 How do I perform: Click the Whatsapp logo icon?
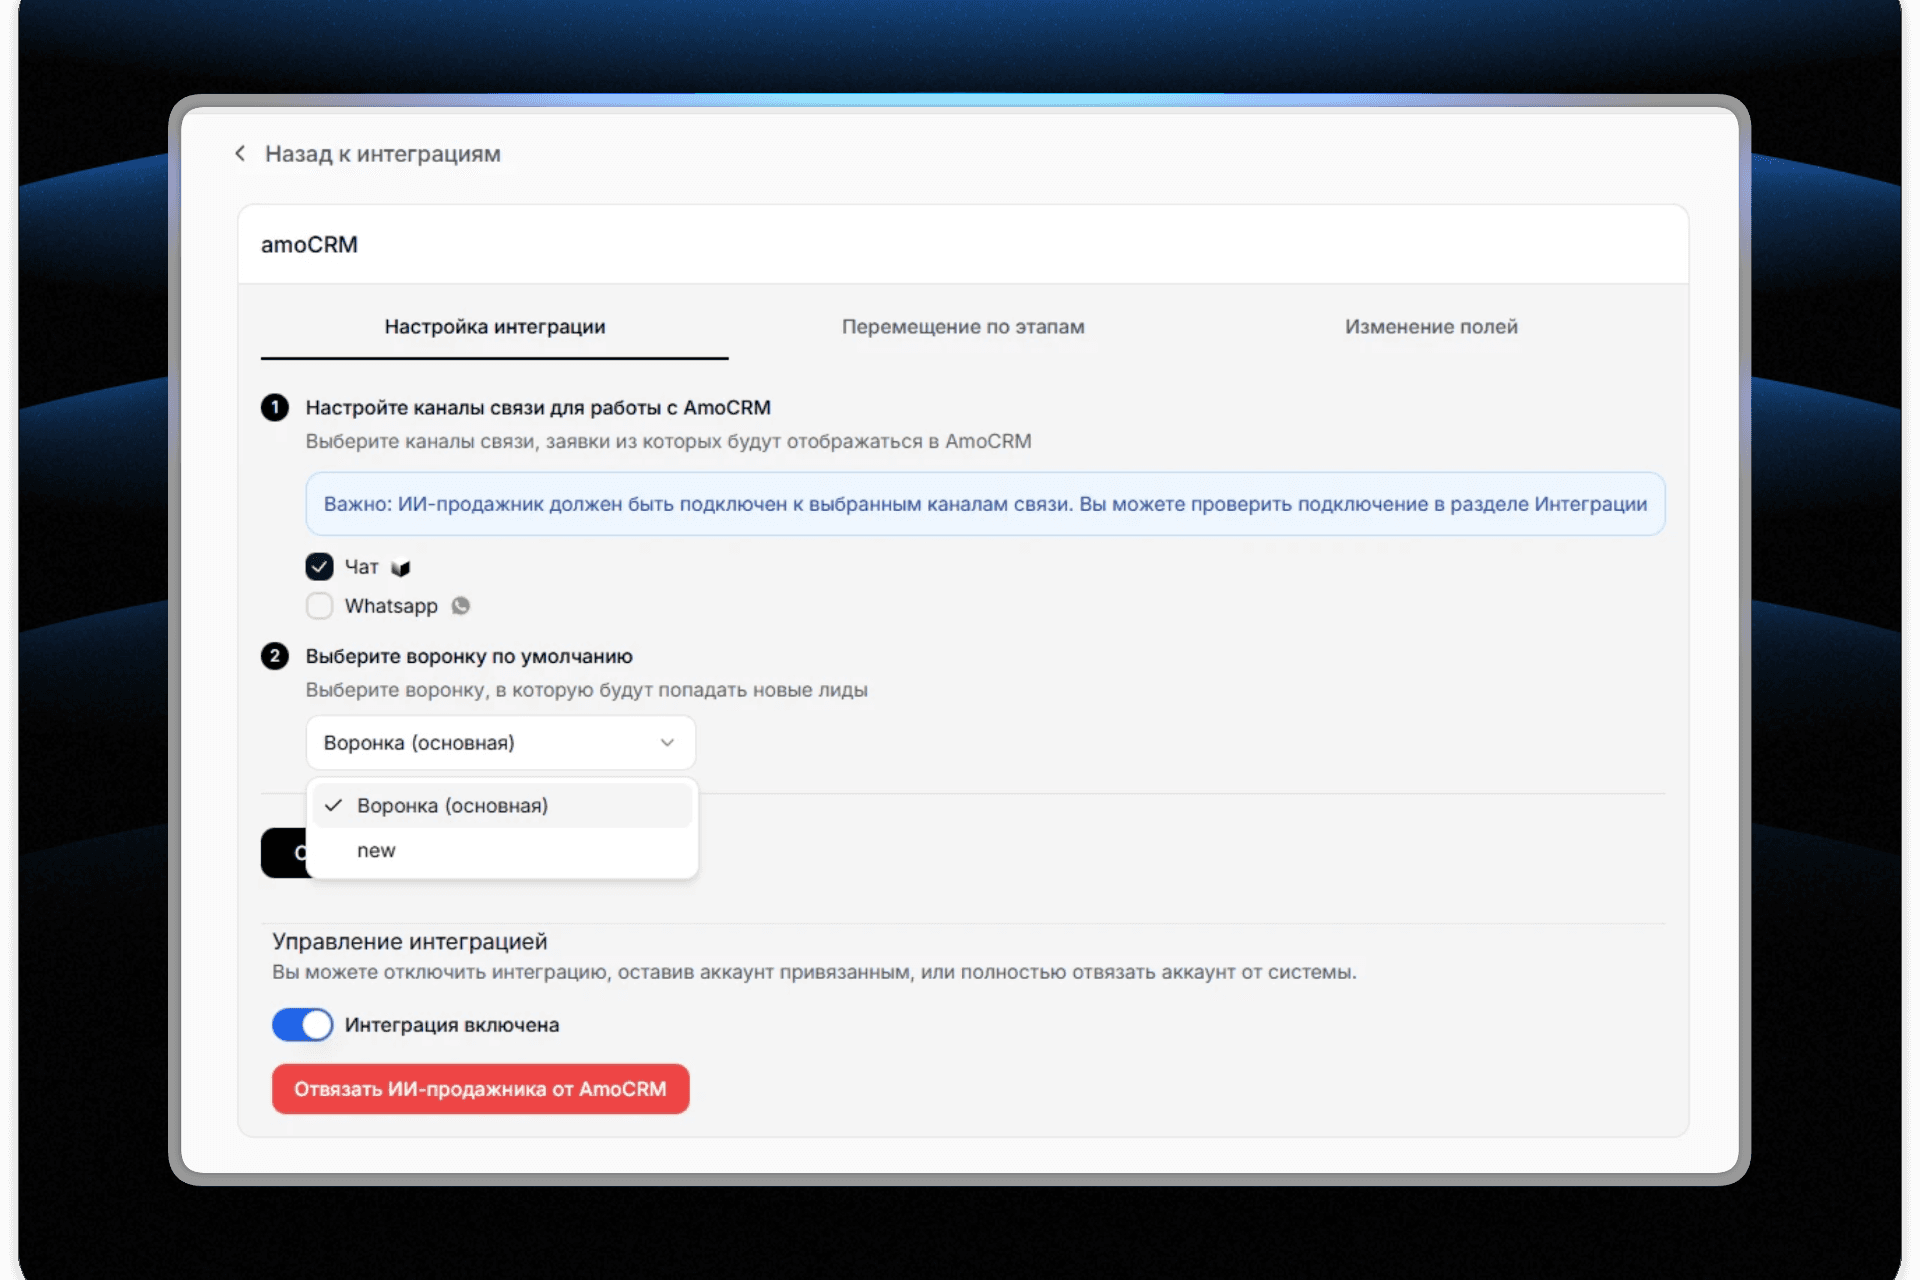pos(460,606)
